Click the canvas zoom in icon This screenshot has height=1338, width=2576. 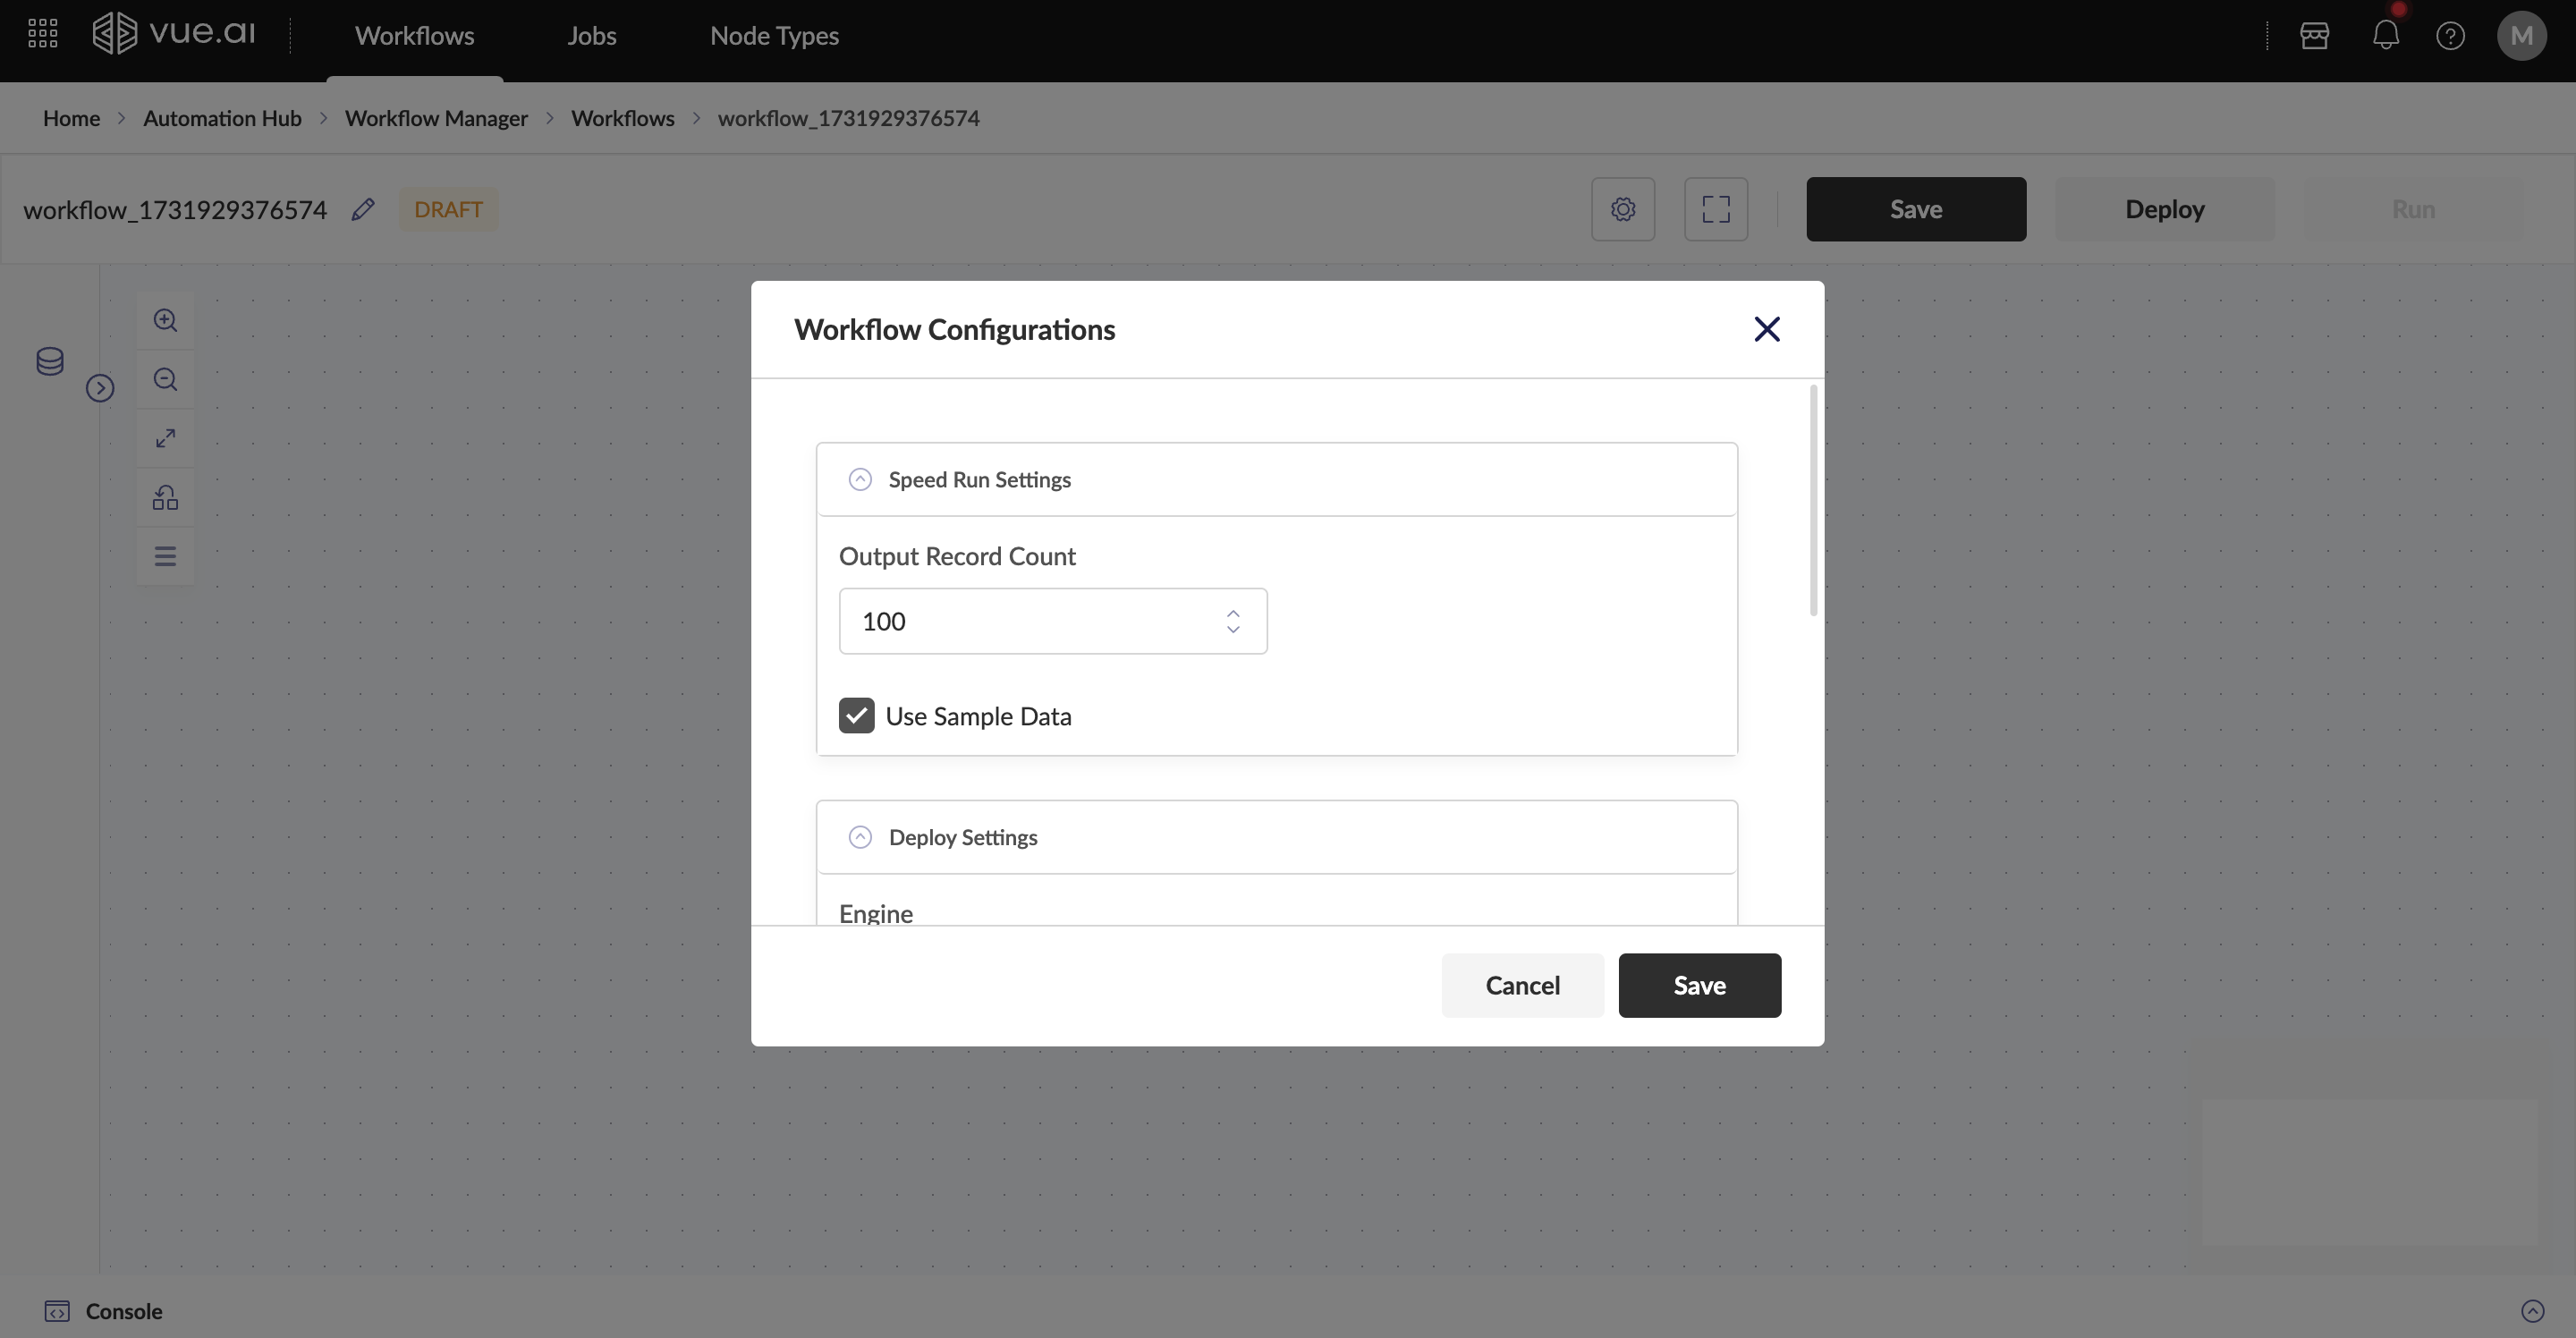[x=165, y=320]
